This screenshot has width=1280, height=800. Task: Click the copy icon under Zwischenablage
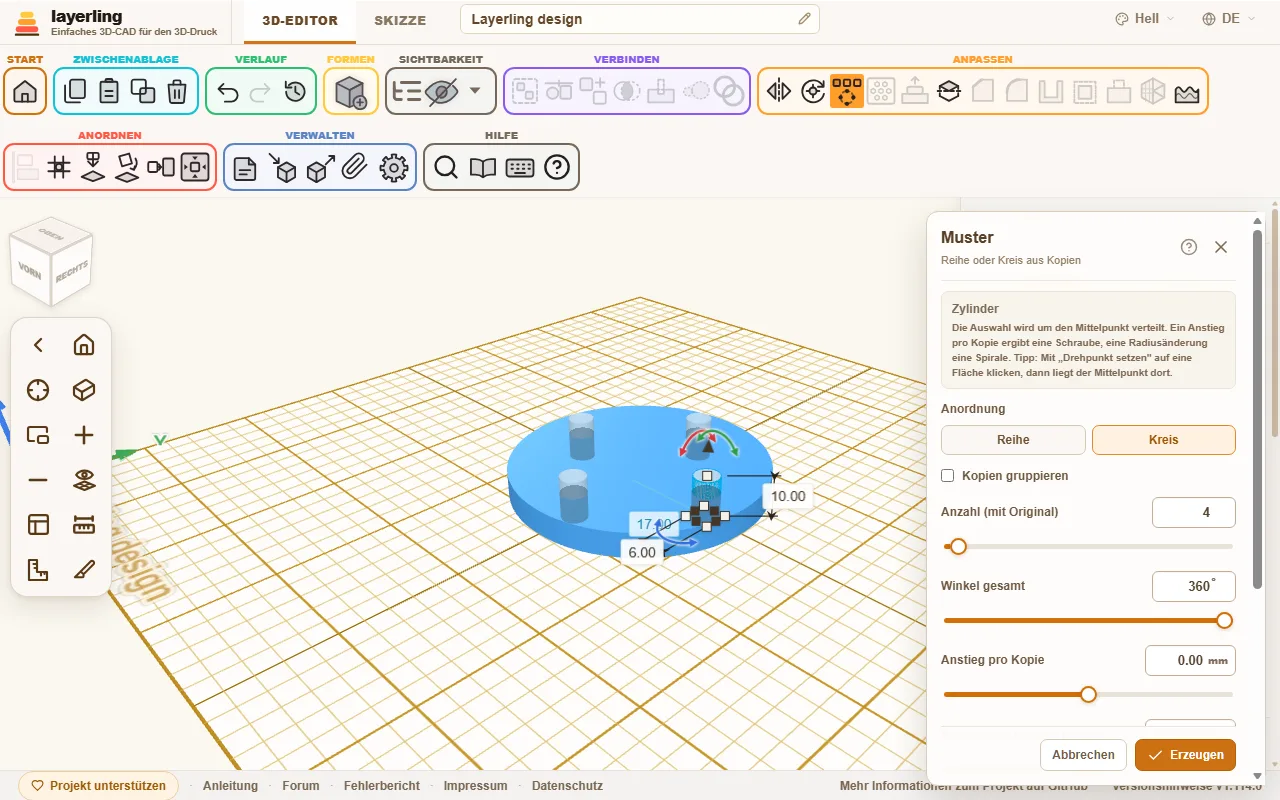click(x=75, y=91)
